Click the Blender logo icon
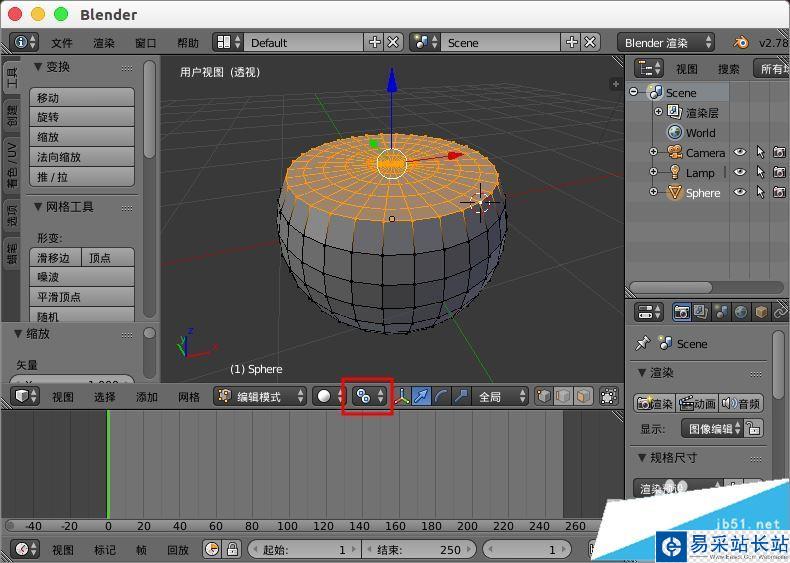 coord(740,42)
